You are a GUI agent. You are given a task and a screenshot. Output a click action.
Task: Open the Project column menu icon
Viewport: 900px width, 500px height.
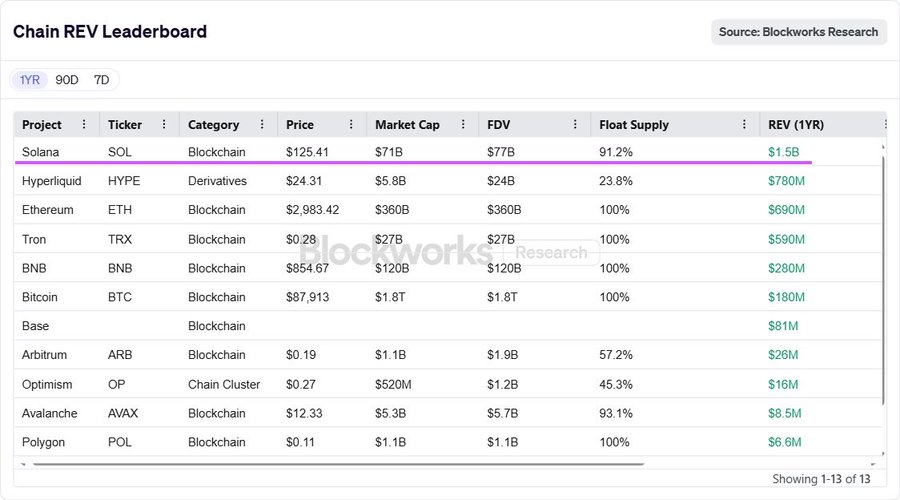point(84,125)
